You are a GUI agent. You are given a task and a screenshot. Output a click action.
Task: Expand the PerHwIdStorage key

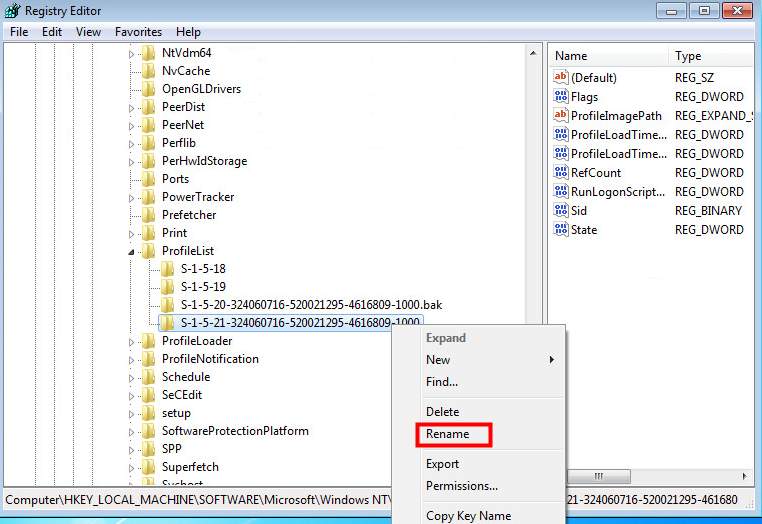[x=131, y=162]
